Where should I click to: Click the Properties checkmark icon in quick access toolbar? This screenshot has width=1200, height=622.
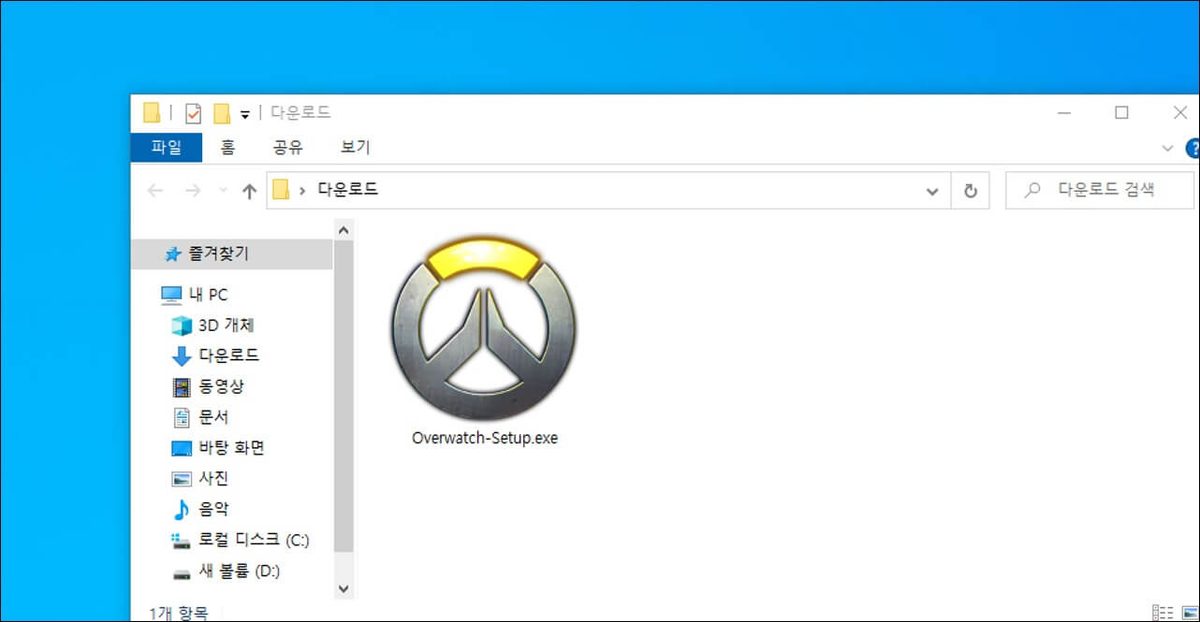coord(193,113)
